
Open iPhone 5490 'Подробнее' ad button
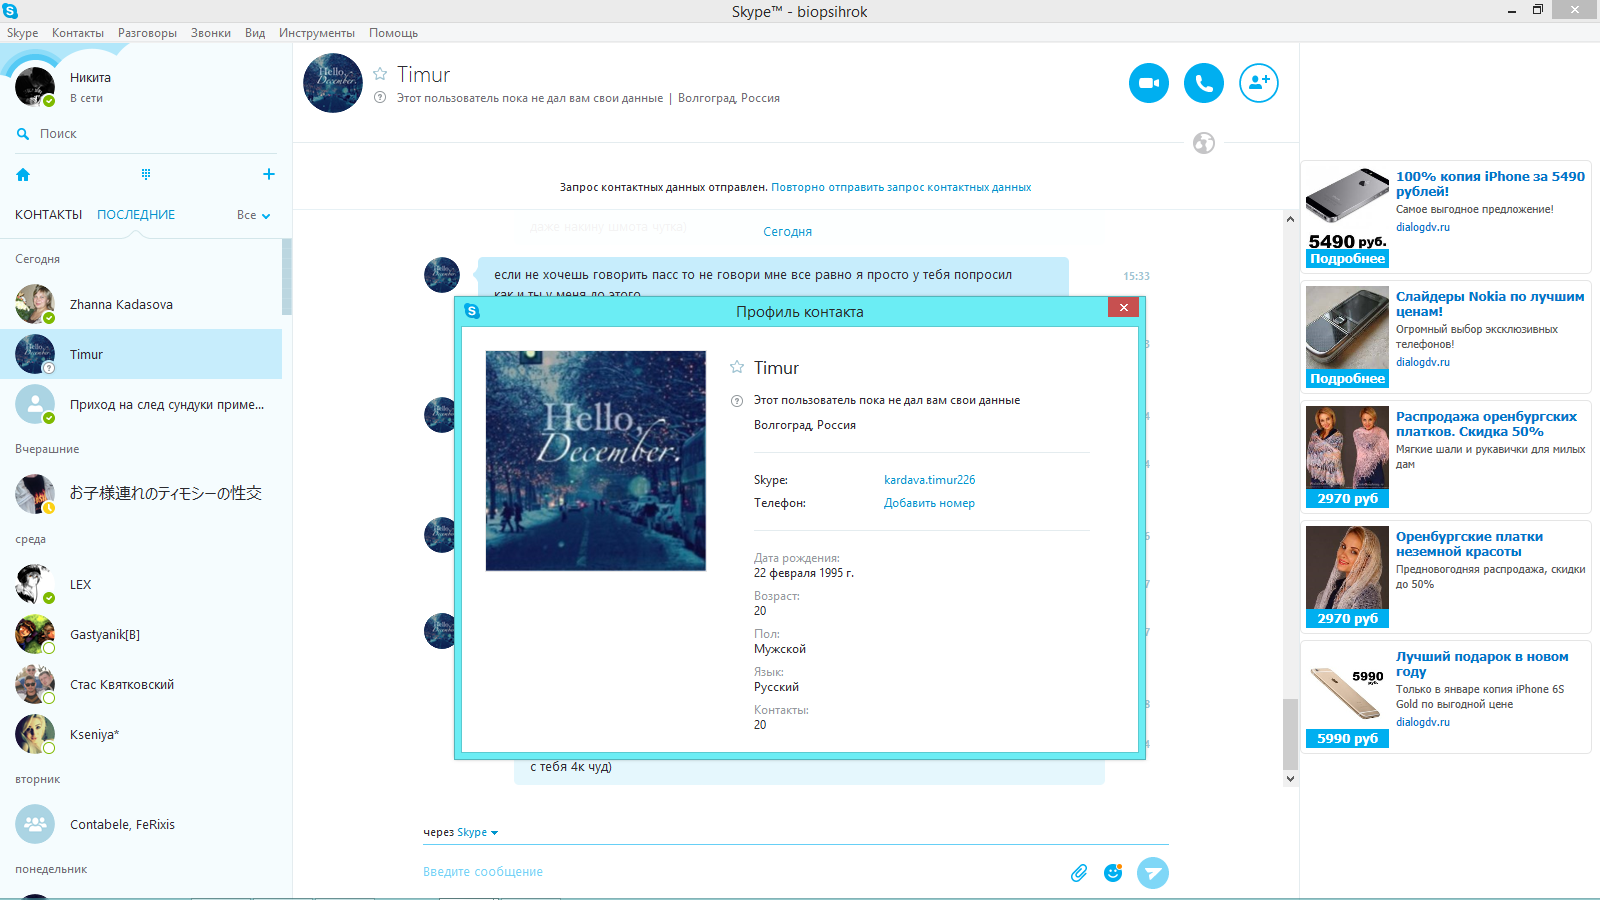tap(1347, 259)
